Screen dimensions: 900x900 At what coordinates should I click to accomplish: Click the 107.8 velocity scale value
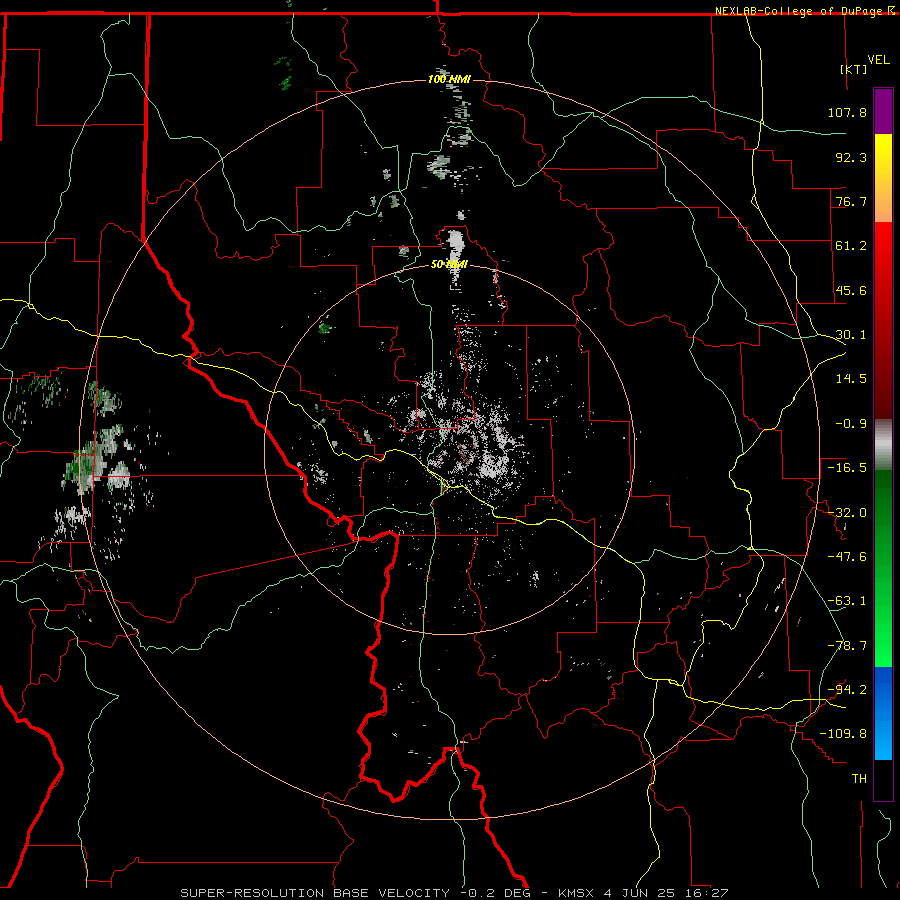point(847,112)
